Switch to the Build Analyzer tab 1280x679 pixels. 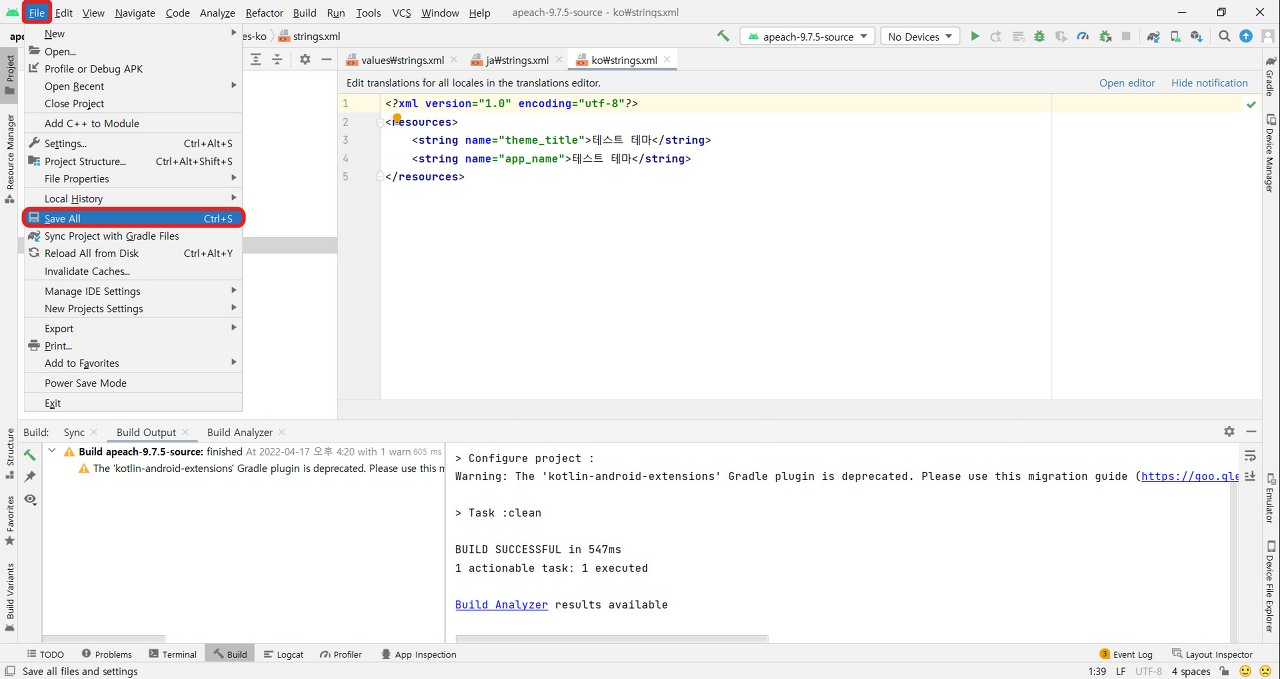[x=240, y=432]
